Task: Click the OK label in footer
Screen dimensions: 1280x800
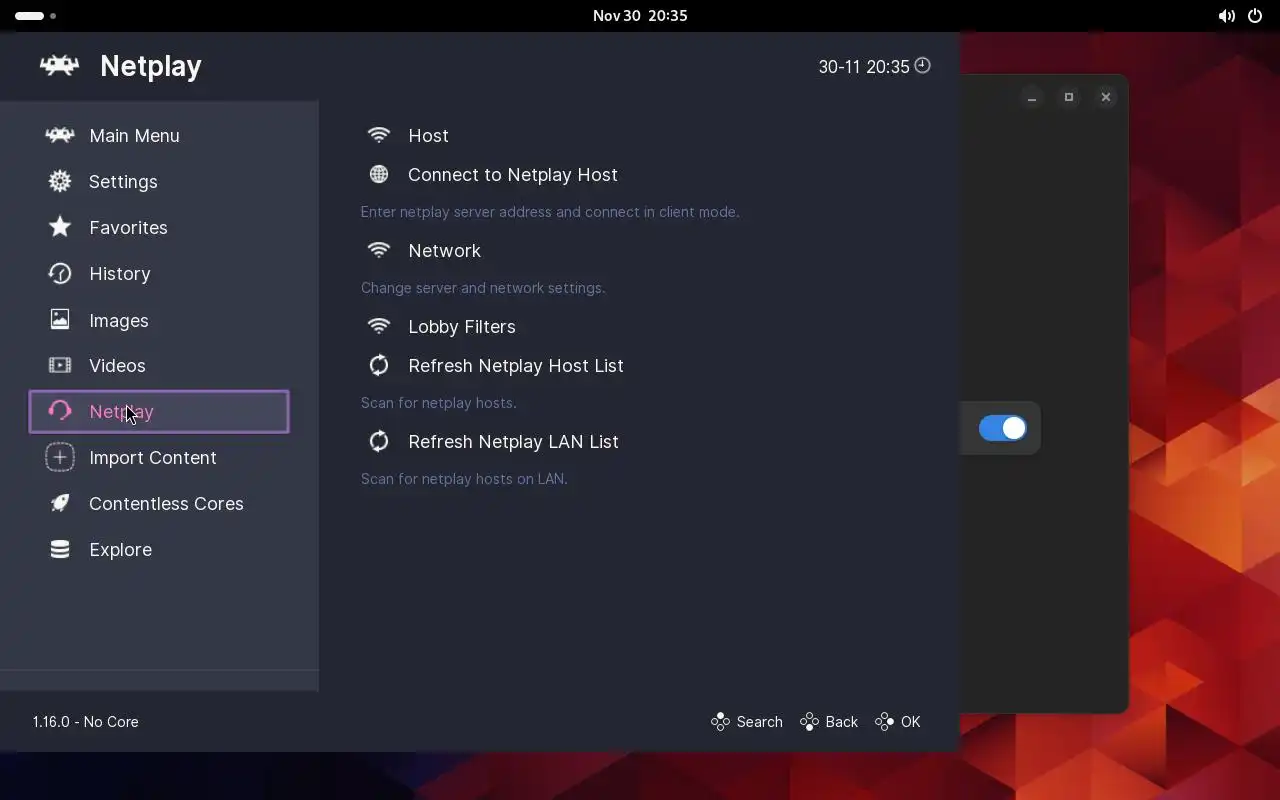Action: pos(910,722)
